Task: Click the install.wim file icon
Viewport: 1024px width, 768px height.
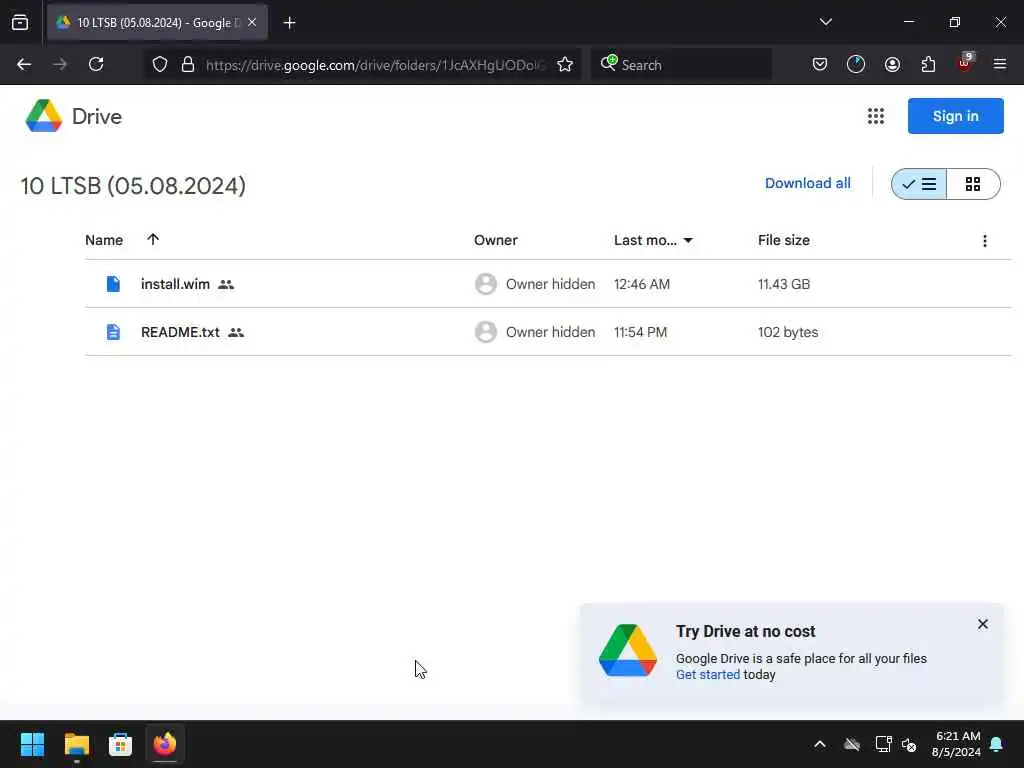Action: pyautogui.click(x=113, y=284)
